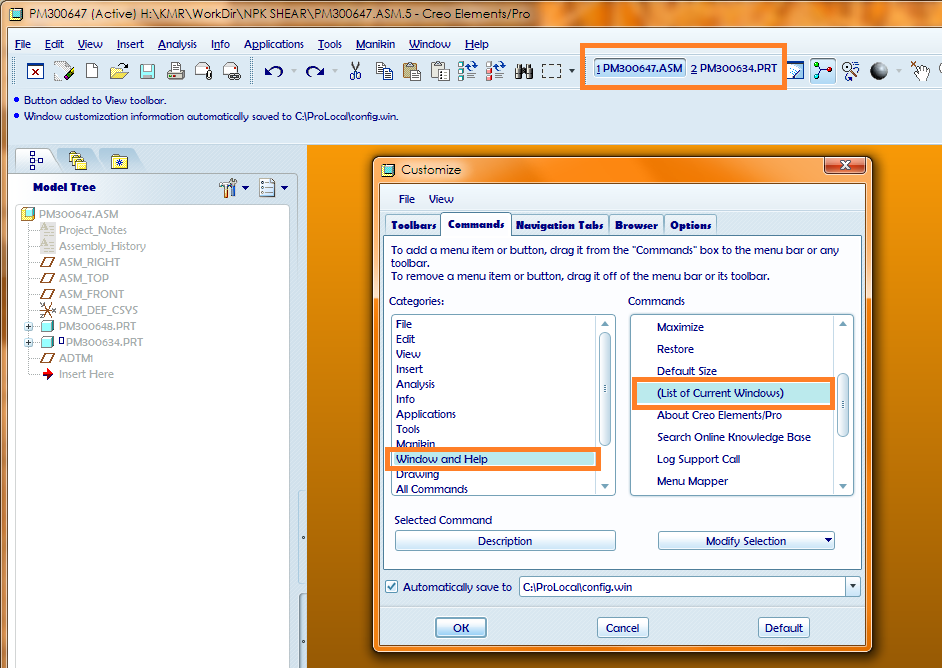Open the Favorites navigator tab icon
Image resolution: width=942 pixels, height=668 pixels.
coord(119,162)
